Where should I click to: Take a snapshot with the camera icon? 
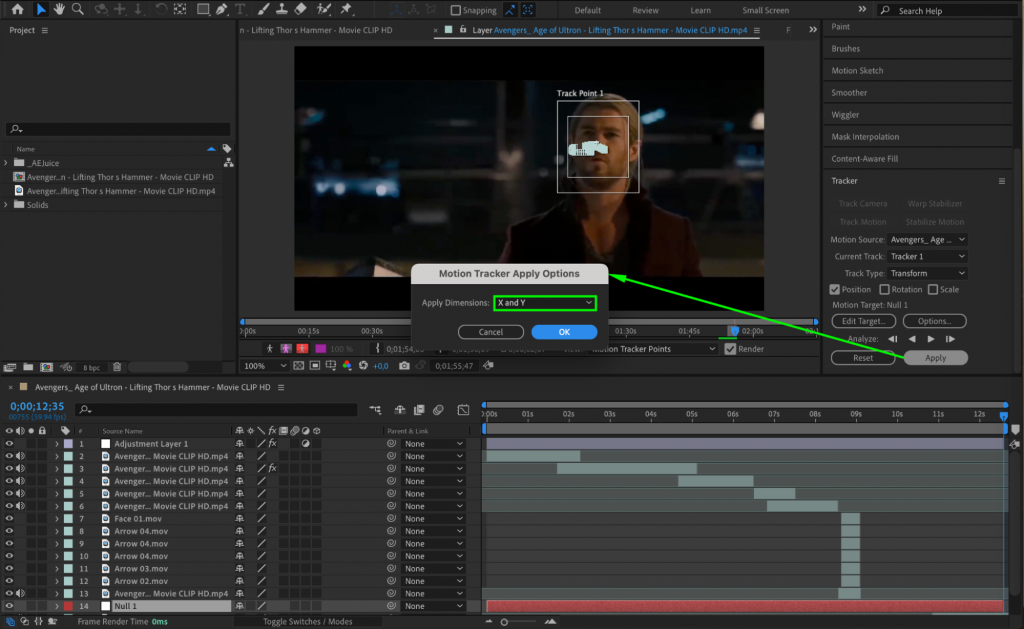404,365
